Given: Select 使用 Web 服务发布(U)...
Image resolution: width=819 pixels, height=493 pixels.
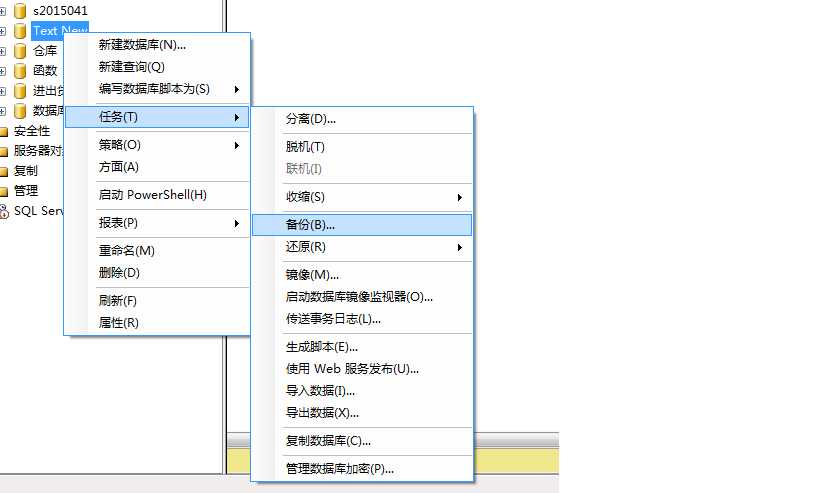Looking at the screenshot, I should pyautogui.click(x=362, y=369).
